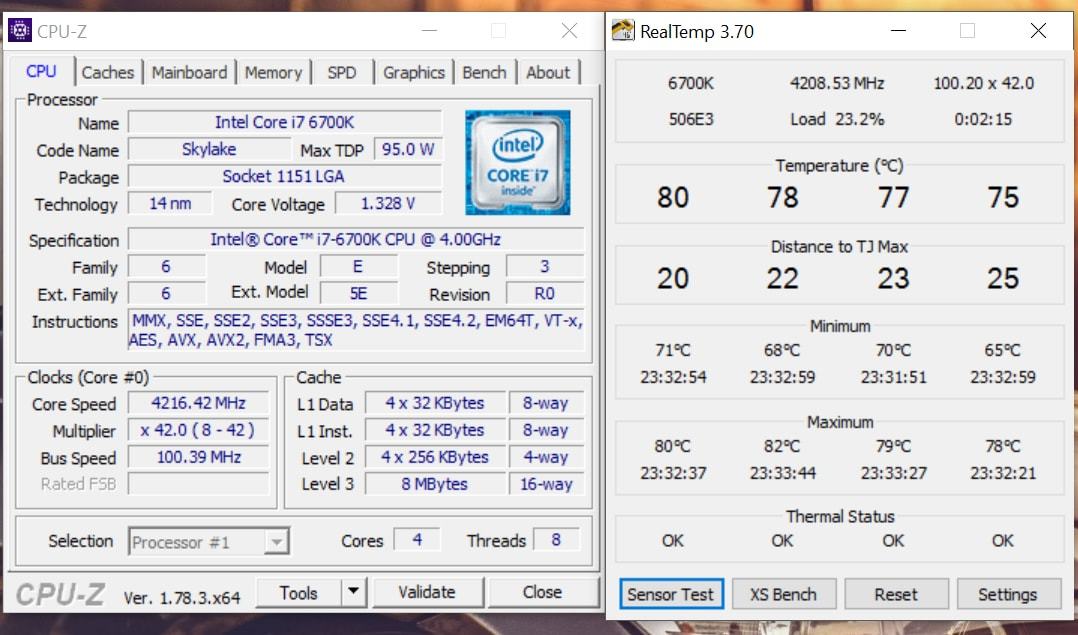The height and width of the screenshot is (635, 1078).
Task: Click the Revision value 'R0'
Action: 544,294
